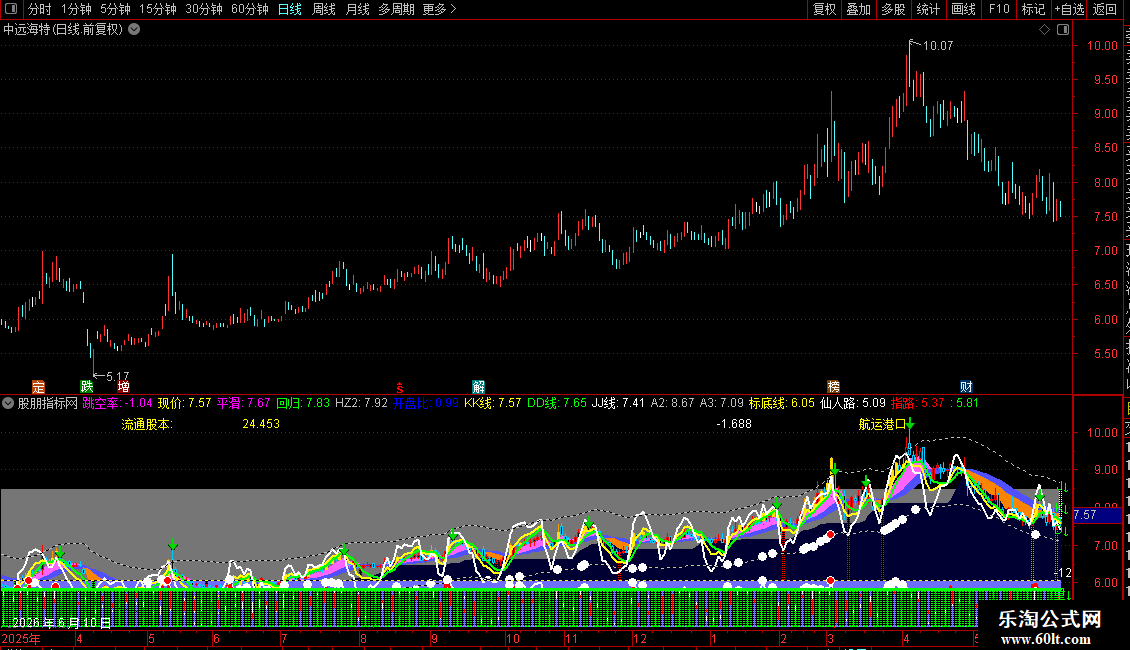Viewport: 1130px width, 650px height.
Task: Click month 12 on the timeline axis
Action: click(639, 638)
